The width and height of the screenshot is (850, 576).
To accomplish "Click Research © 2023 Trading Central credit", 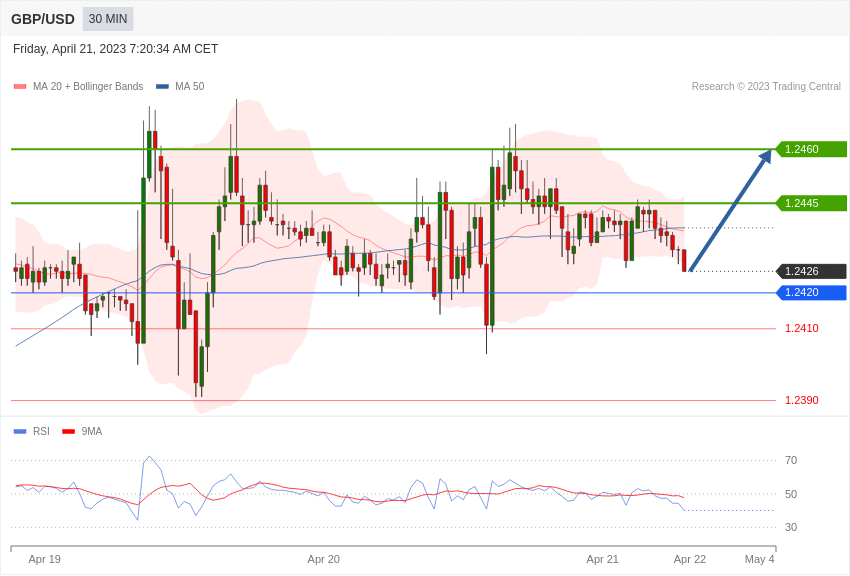I will 766,87.
